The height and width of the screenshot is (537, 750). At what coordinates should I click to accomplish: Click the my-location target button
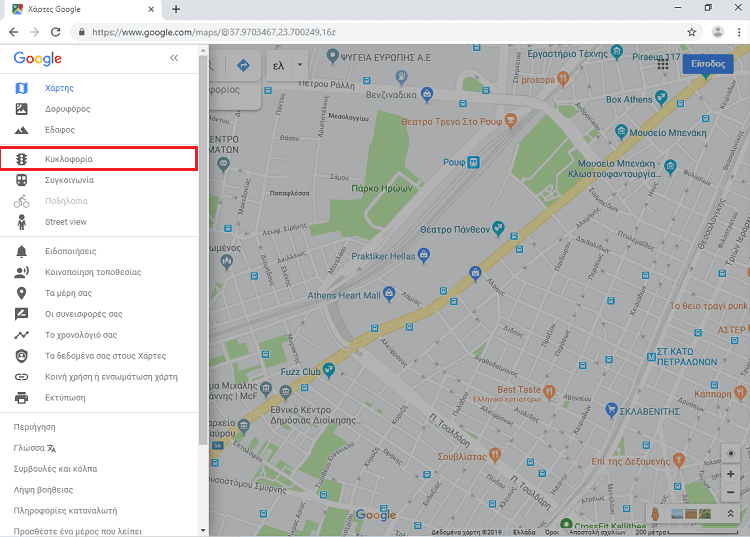pos(730,453)
